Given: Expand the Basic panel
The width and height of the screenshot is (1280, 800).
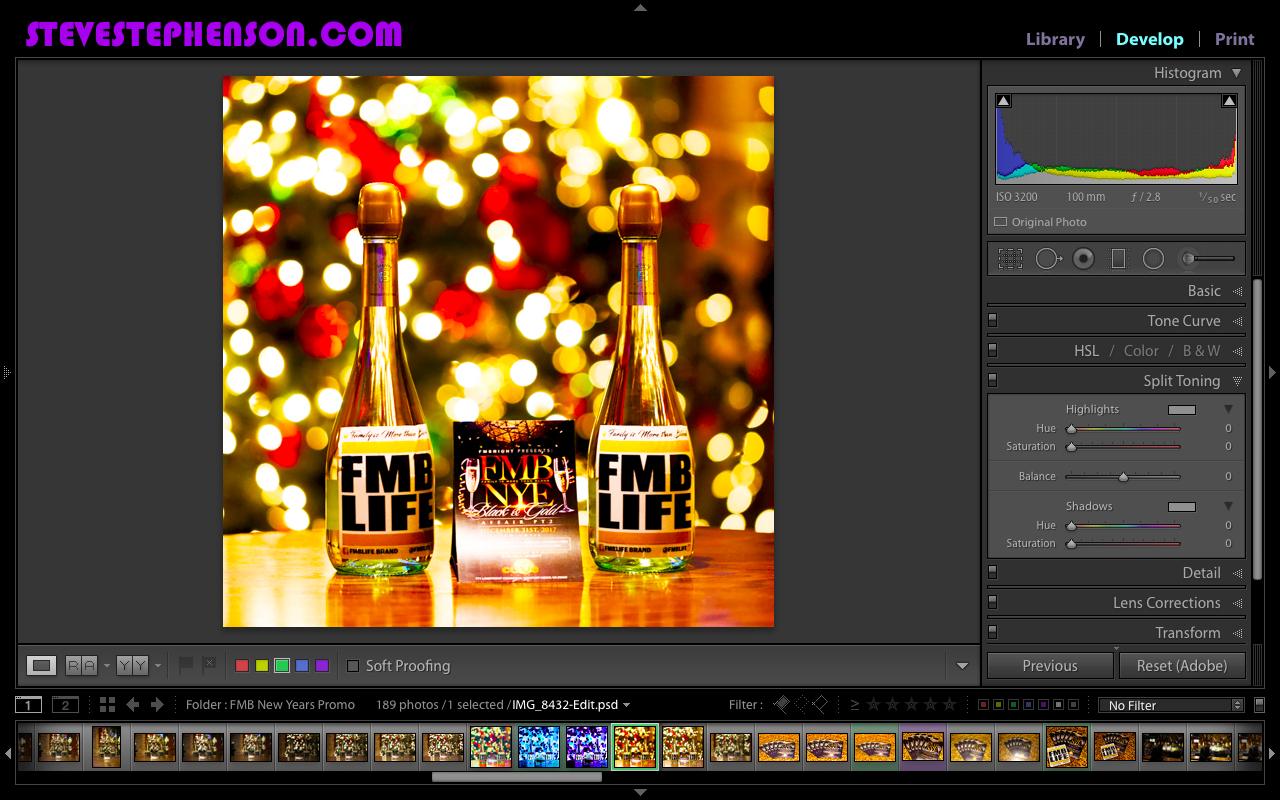Looking at the screenshot, I should (1237, 291).
